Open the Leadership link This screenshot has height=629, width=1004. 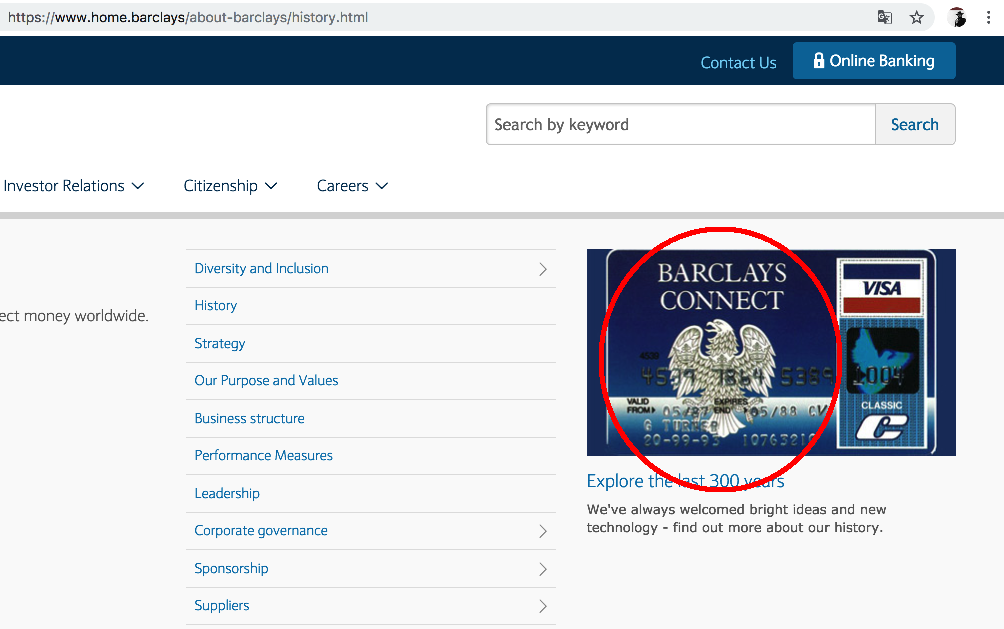click(x=227, y=493)
